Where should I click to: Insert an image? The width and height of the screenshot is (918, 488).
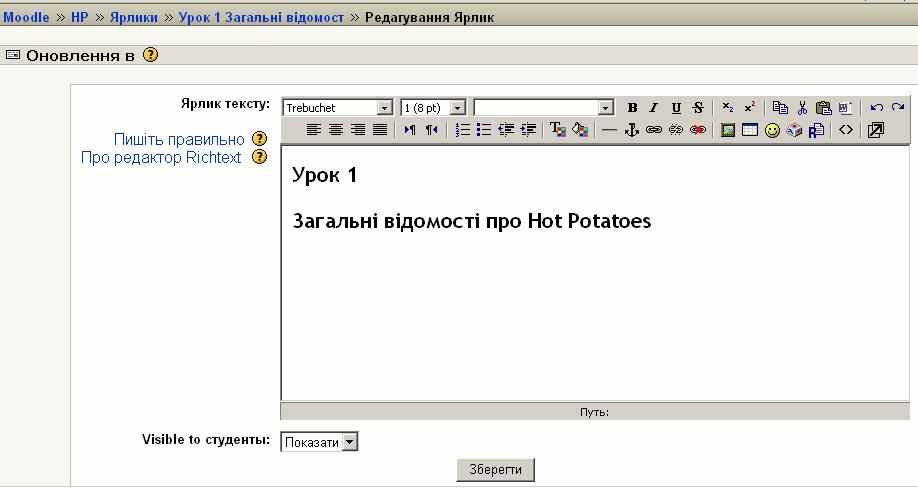728,130
